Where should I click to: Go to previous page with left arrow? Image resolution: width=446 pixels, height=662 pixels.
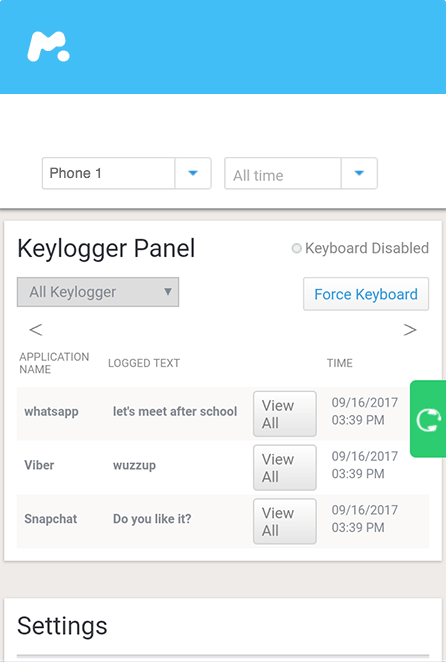(36, 330)
